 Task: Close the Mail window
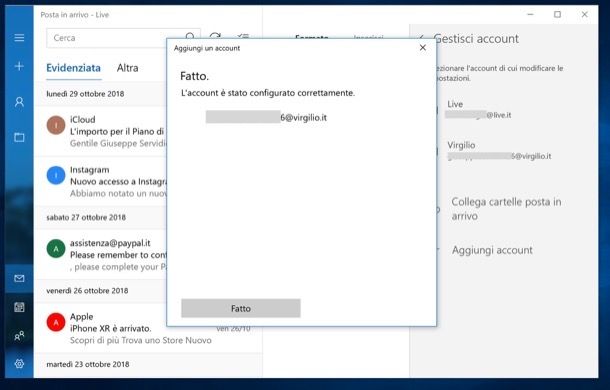click(x=585, y=14)
